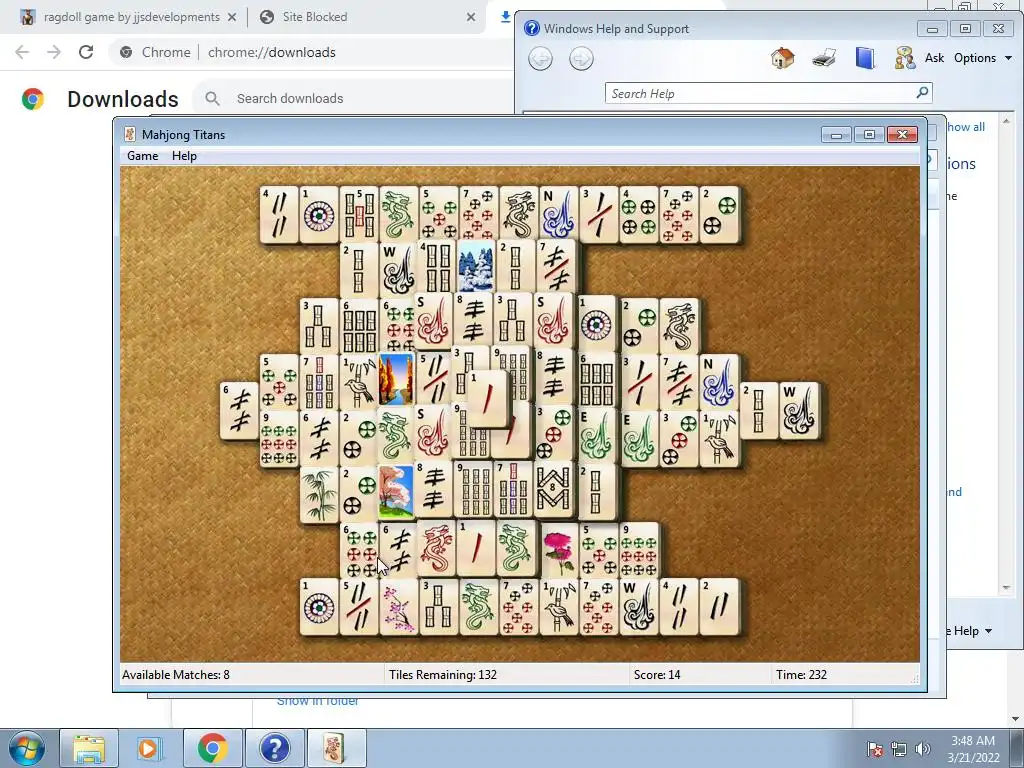The height and width of the screenshot is (768, 1024).
Task: Open the Game menu in Mahjong Titans
Action: (x=142, y=156)
